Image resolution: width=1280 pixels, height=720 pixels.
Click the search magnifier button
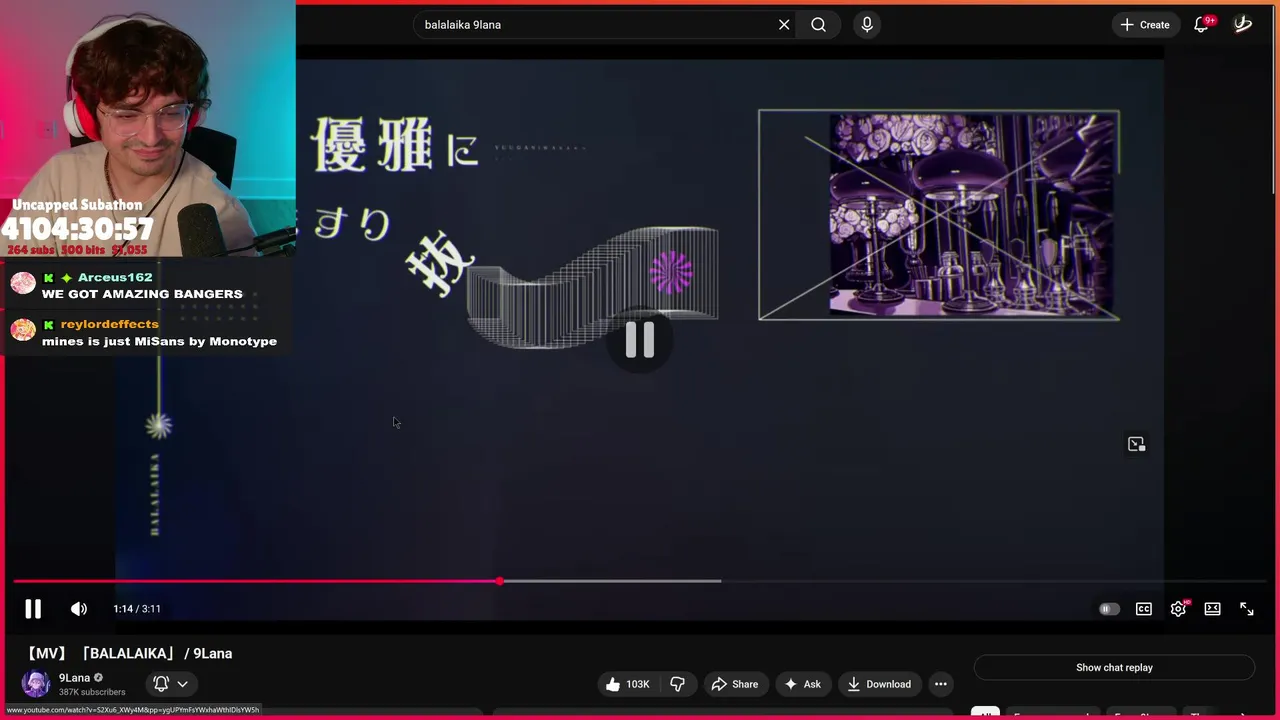(x=819, y=25)
